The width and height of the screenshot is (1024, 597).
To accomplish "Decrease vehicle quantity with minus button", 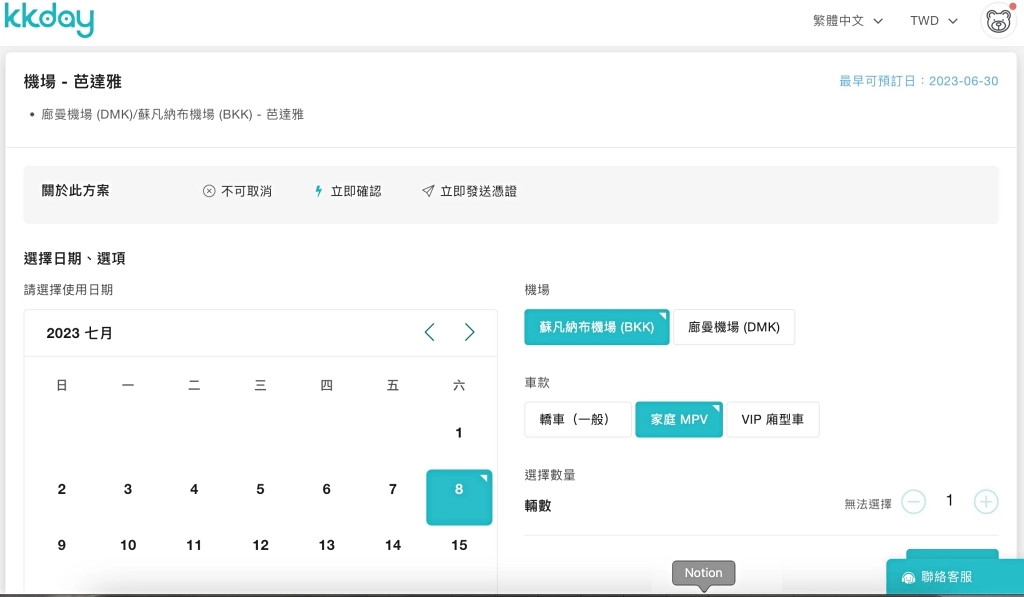I will 913,502.
